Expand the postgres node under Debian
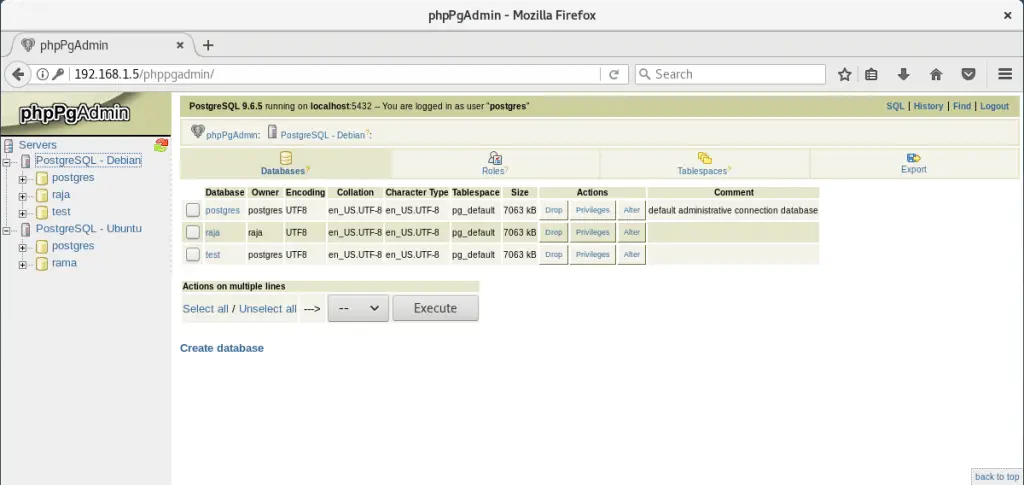1024x485 pixels. tap(23, 179)
